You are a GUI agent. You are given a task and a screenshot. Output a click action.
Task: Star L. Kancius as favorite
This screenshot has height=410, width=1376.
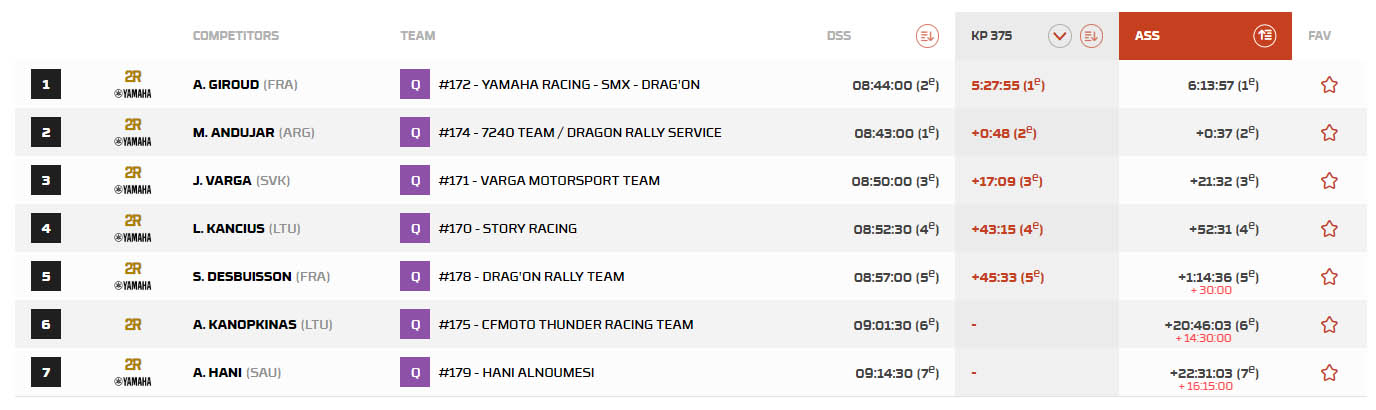[1329, 229]
